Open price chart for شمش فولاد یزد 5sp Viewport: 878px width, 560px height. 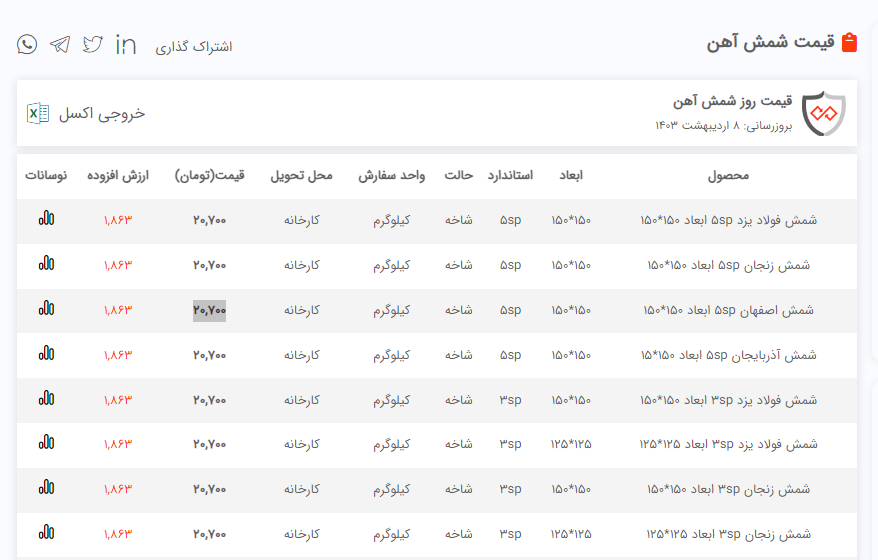[46, 219]
